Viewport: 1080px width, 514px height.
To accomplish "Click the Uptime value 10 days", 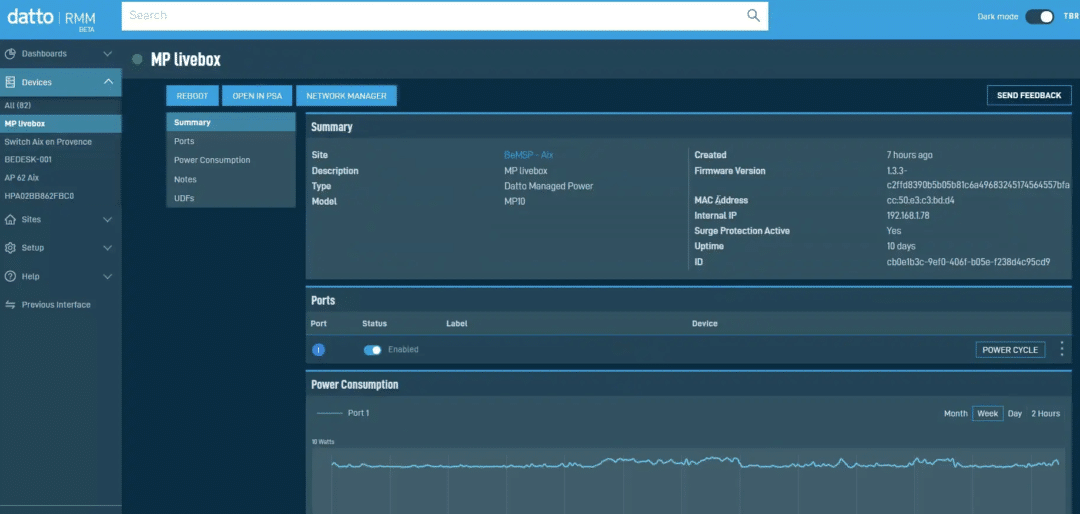I will tap(901, 246).
